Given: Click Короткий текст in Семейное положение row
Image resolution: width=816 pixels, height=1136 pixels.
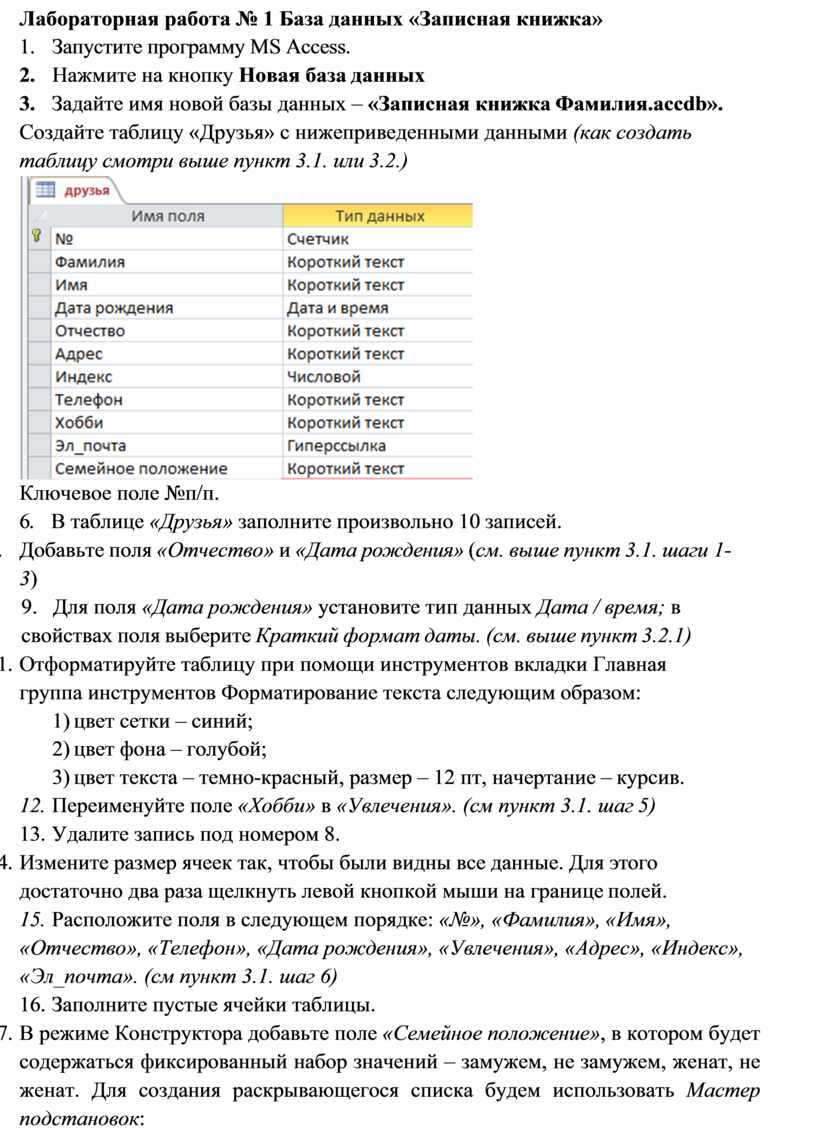Looking at the screenshot, I should tap(378, 469).
